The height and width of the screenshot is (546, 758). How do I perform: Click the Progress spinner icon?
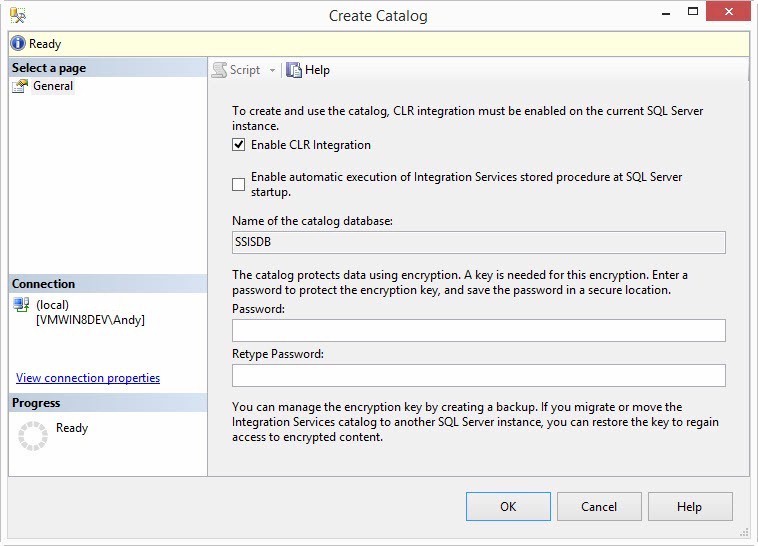tap(34, 436)
